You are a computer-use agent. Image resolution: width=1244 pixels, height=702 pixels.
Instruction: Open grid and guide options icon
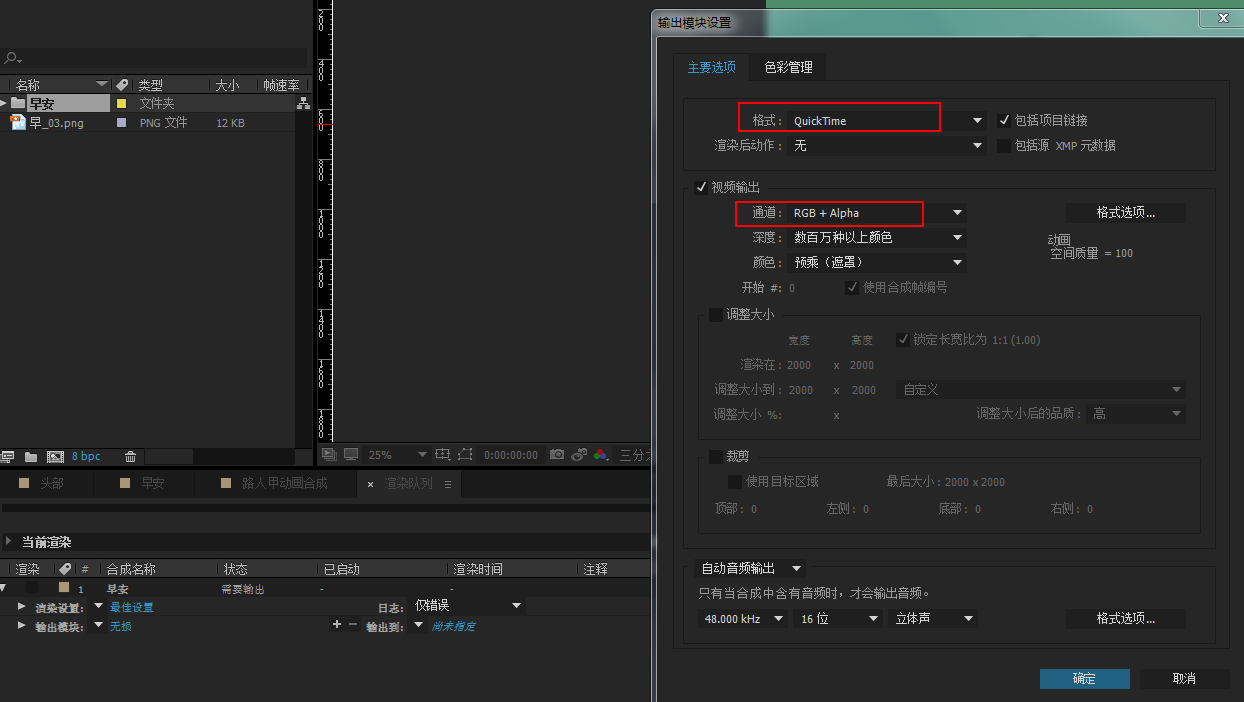tap(444, 454)
